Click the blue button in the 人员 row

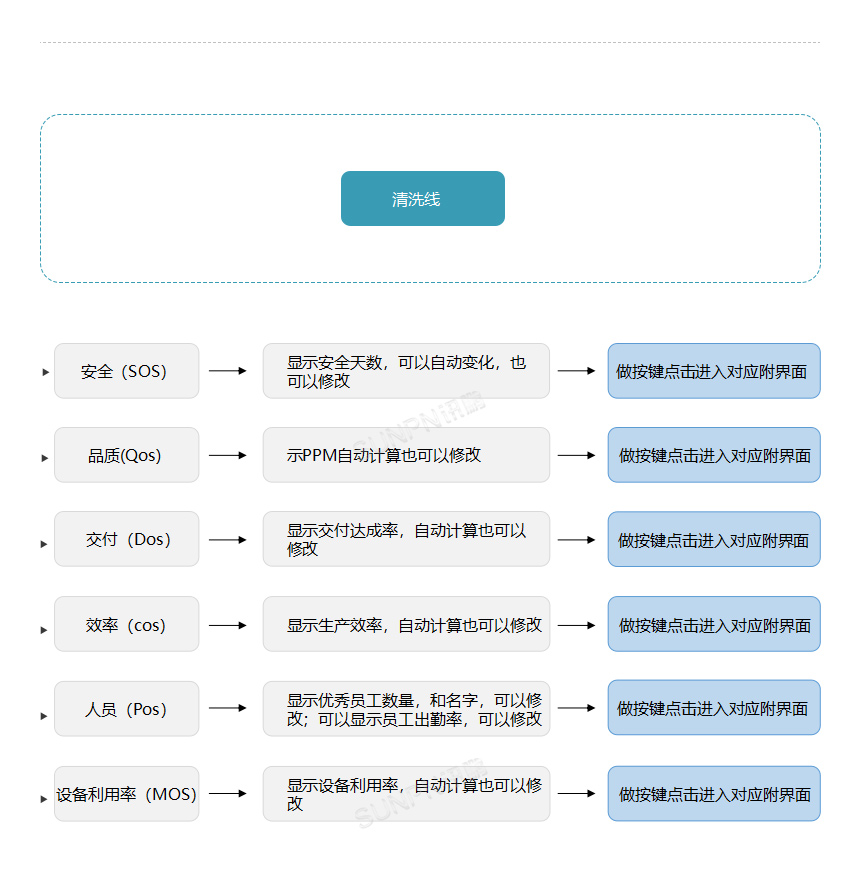[713, 707]
